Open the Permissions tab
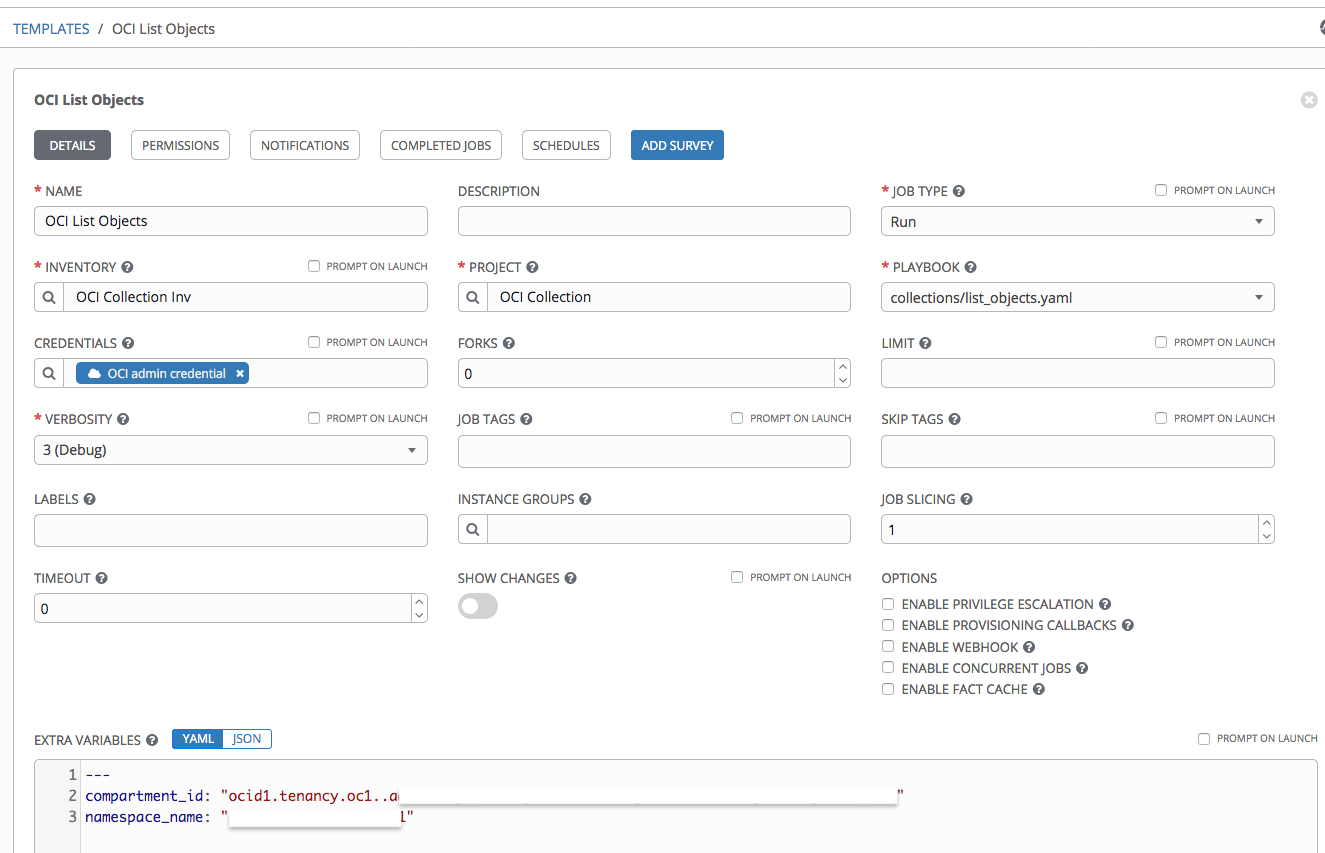 pos(180,144)
